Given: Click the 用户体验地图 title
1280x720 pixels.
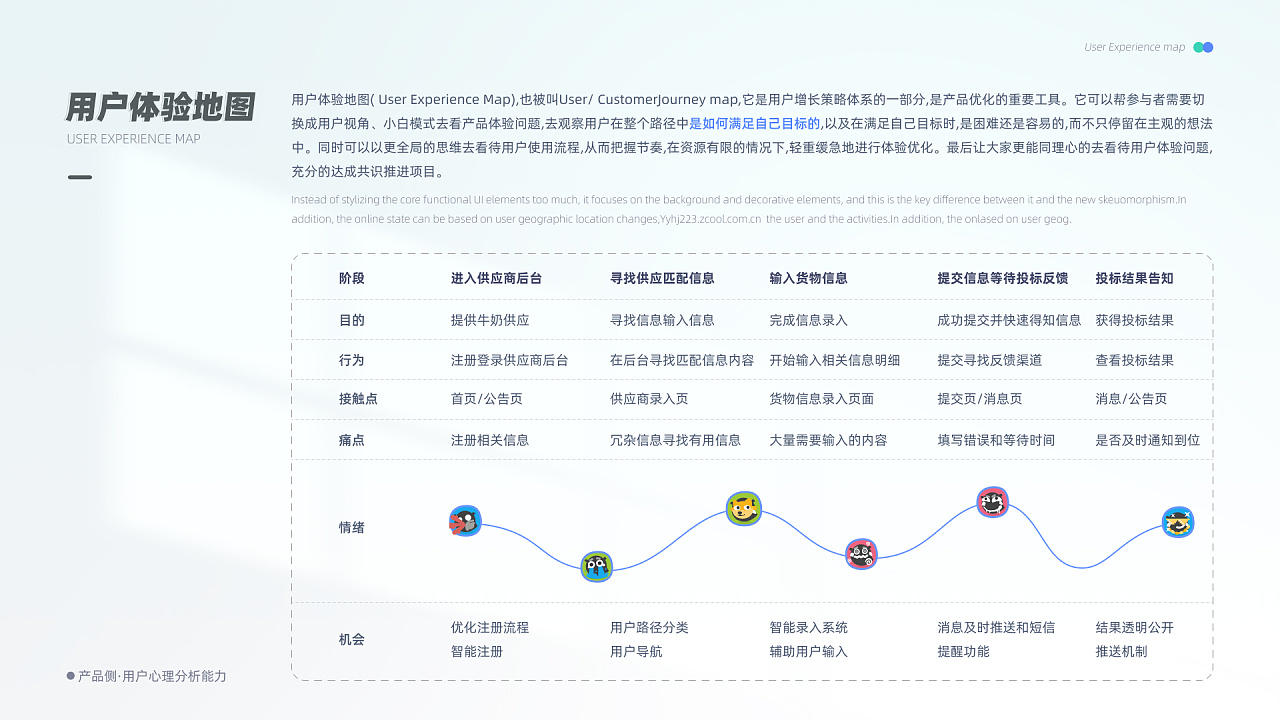Looking at the screenshot, I should pos(159,107).
